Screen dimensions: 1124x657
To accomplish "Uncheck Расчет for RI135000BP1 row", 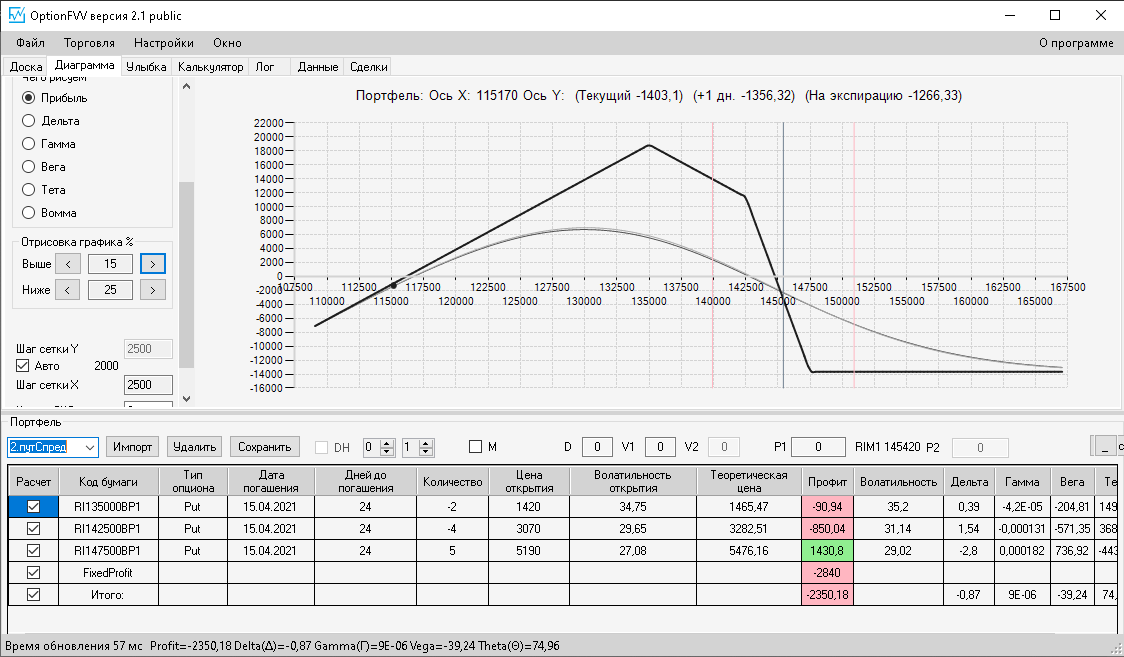I will (33, 507).
